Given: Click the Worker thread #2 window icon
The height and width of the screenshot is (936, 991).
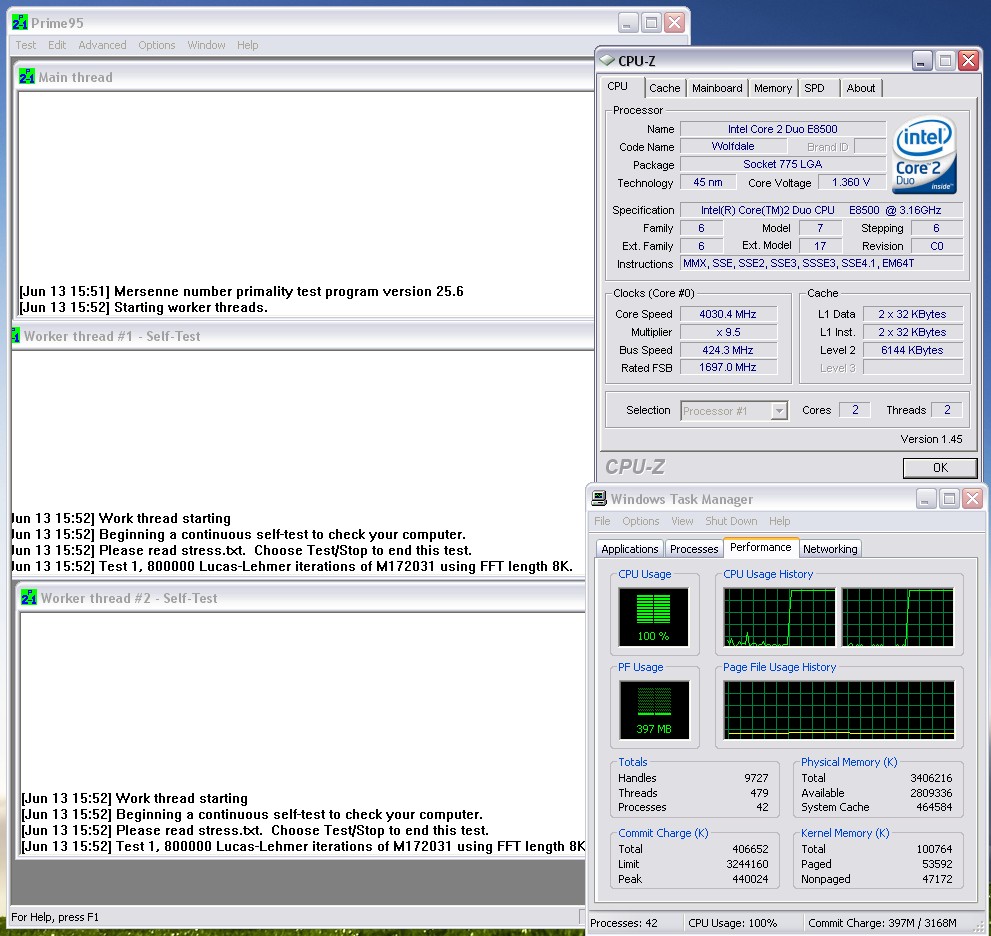Looking at the screenshot, I should (x=28, y=597).
